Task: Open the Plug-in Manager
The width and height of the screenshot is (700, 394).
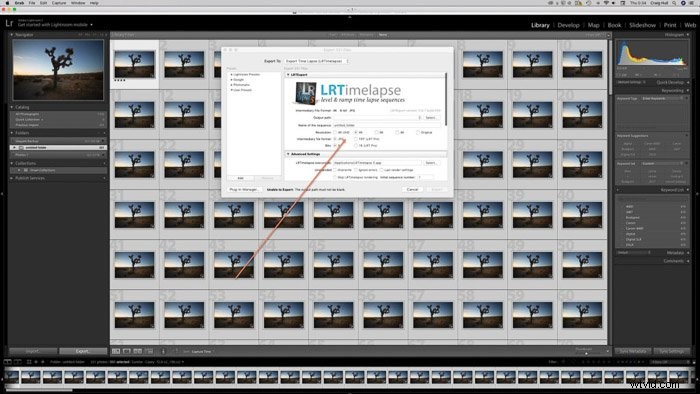Action: (243, 190)
